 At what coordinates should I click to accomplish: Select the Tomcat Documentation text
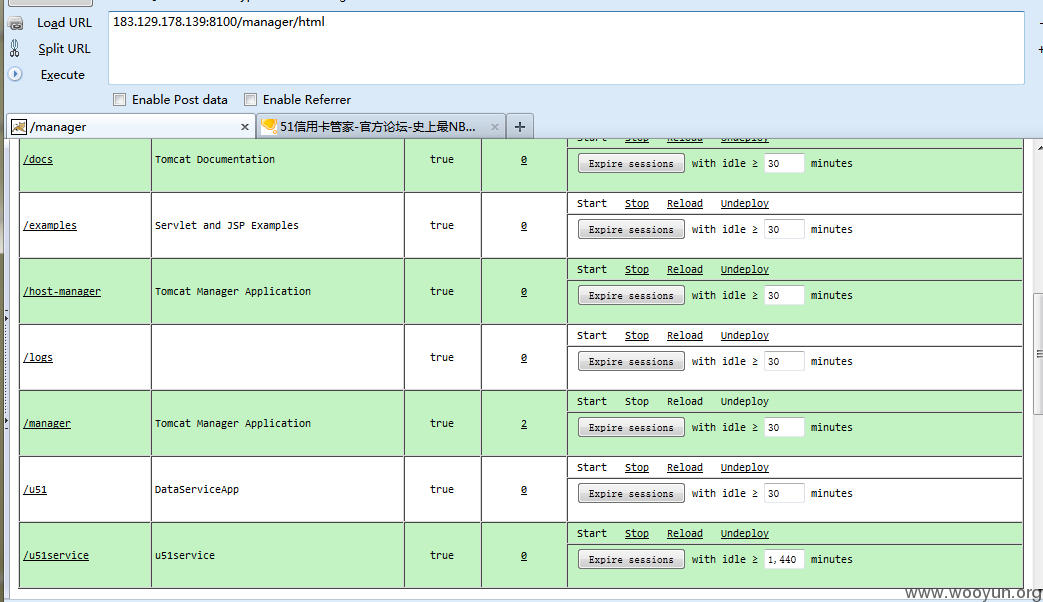point(215,160)
